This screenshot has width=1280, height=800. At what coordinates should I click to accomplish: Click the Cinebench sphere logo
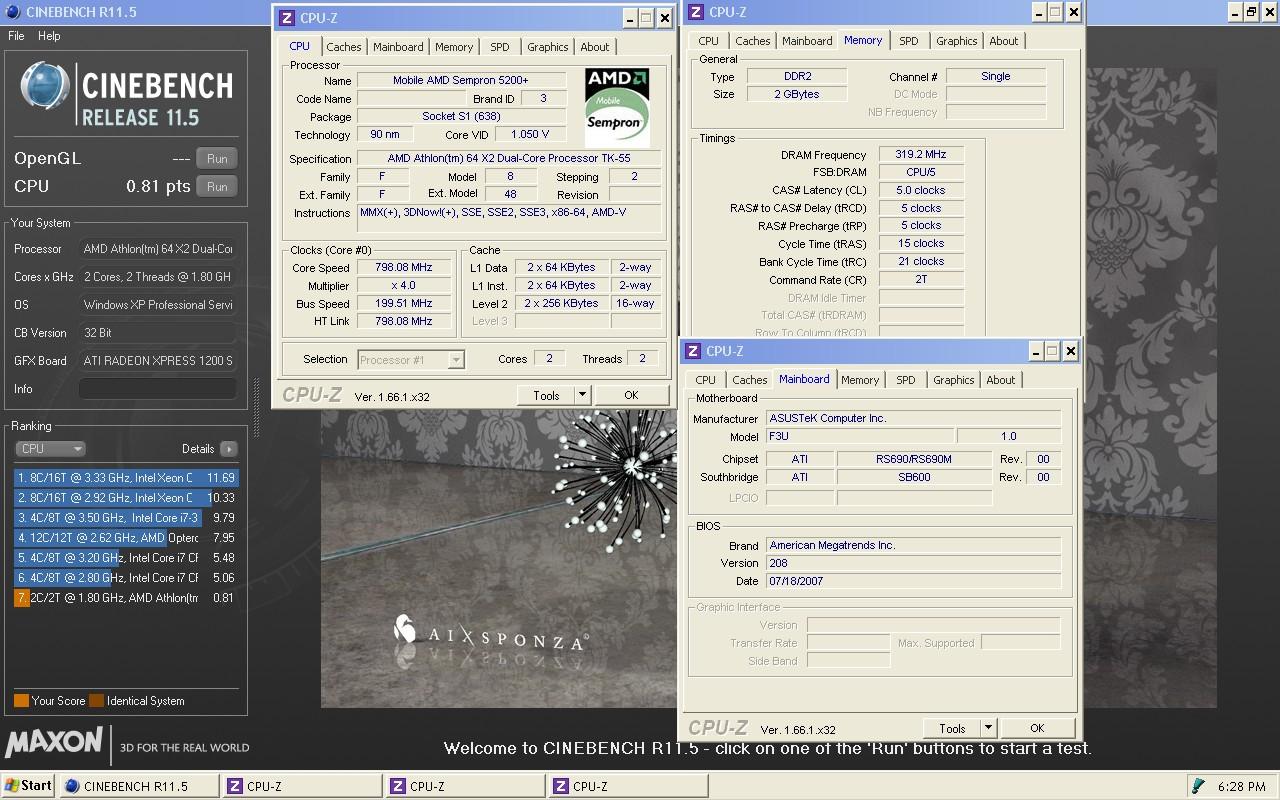(x=45, y=86)
